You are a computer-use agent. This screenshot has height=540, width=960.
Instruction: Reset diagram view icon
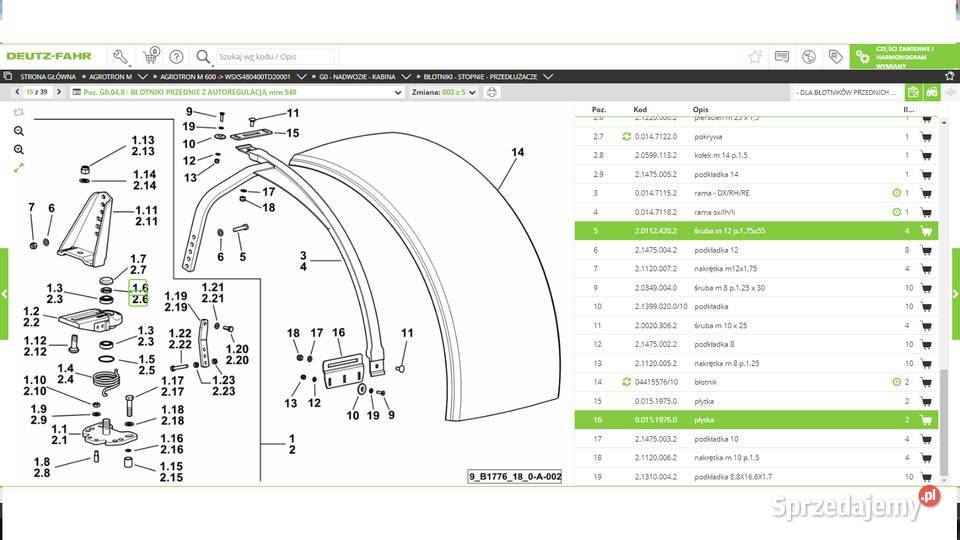[x=19, y=113]
